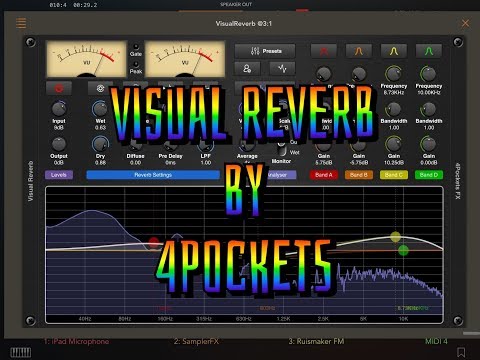Click the red EQ node on graph

[153, 242]
